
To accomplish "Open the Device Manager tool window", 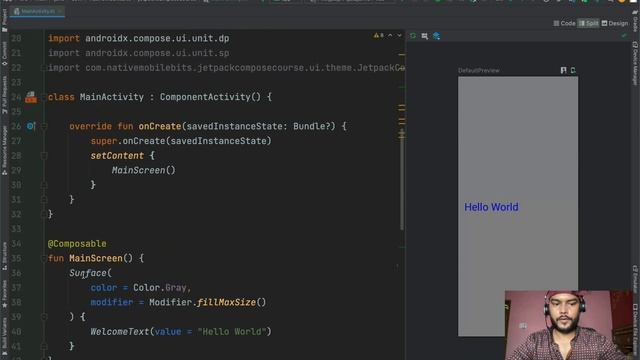I will coord(635,63).
